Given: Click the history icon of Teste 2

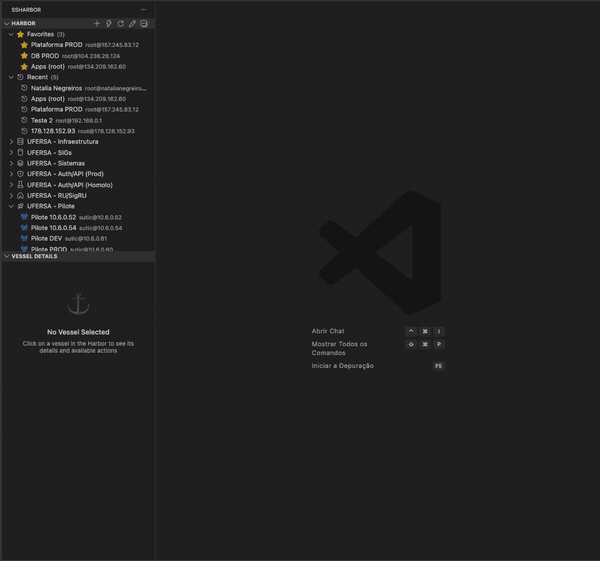Looking at the screenshot, I should [x=24, y=120].
